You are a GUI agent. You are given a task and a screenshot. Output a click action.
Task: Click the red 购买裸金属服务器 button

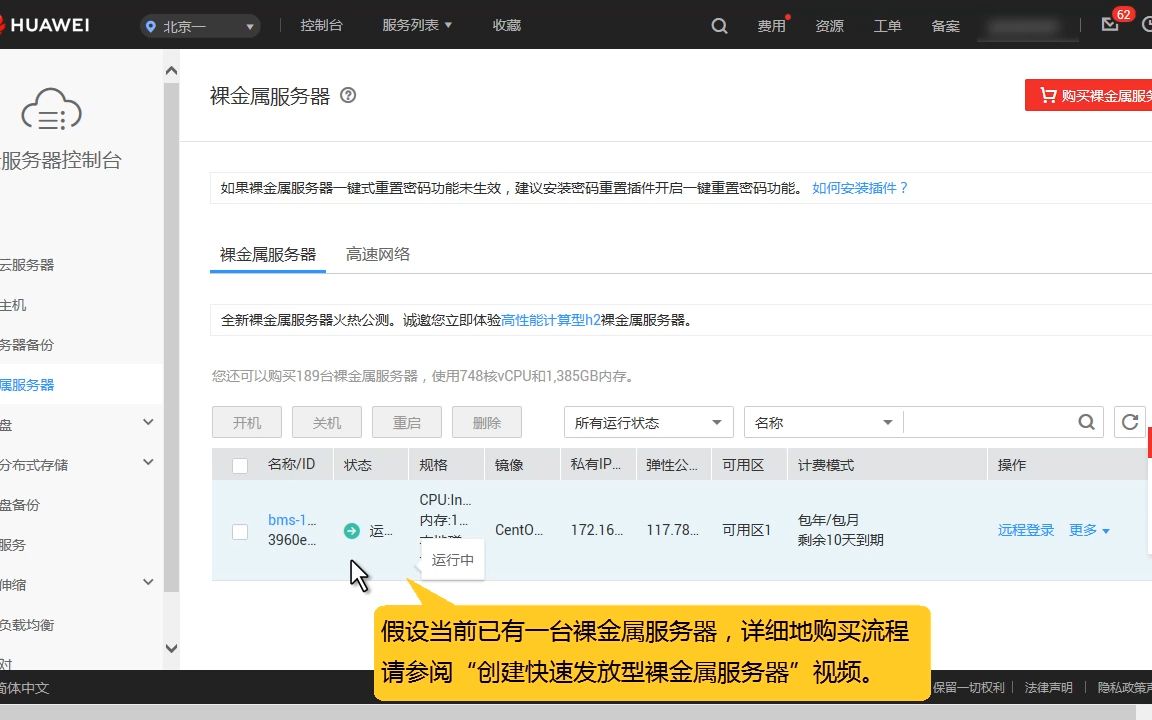pyautogui.click(x=1088, y=96)
